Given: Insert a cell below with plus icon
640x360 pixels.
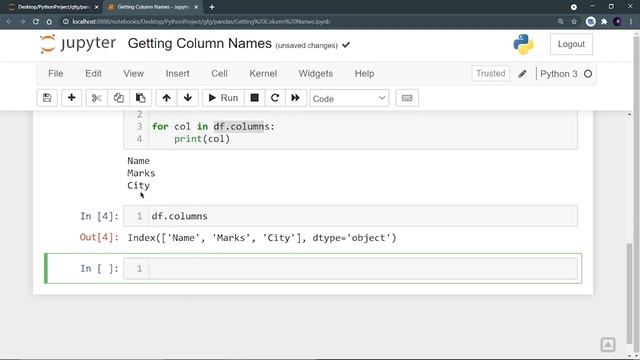Looking at the screenshot, I should (71, 98).
